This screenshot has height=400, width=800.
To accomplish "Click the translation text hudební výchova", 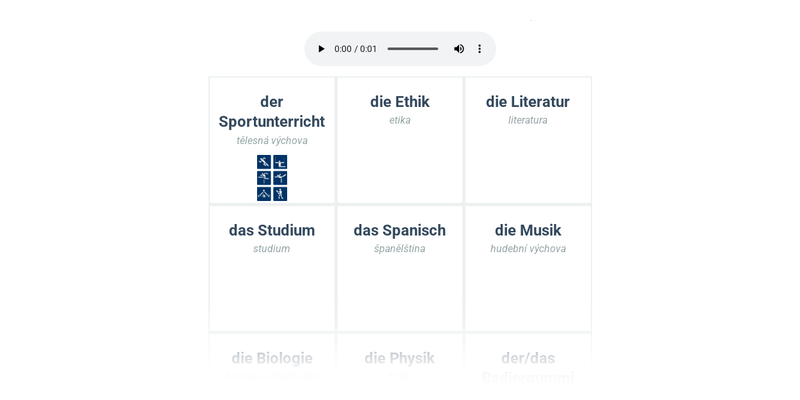I will tap(528, 249).
